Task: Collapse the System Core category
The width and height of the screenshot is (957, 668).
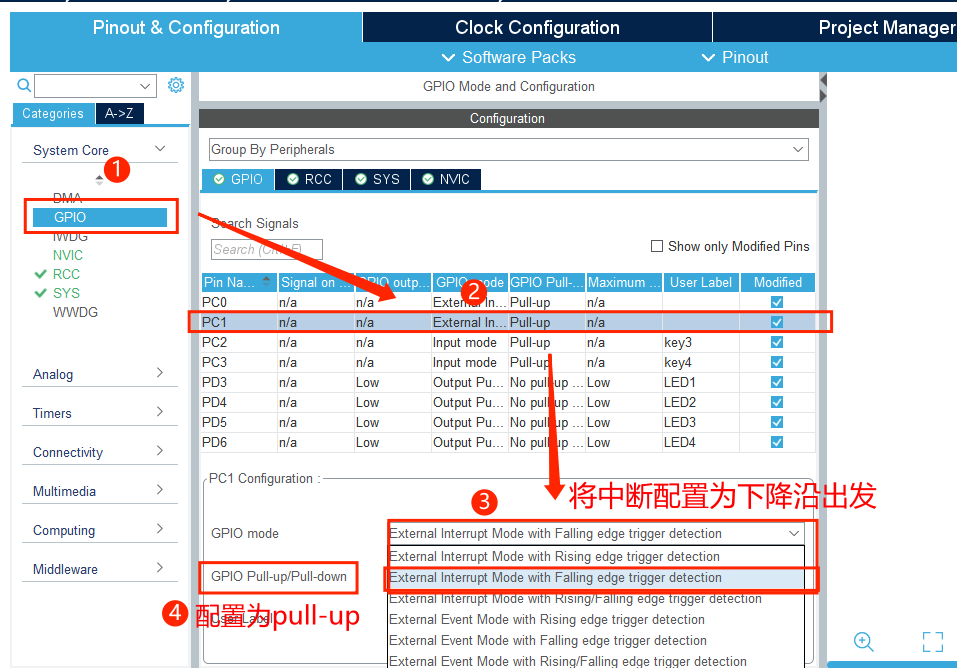Action: point(160,149)
